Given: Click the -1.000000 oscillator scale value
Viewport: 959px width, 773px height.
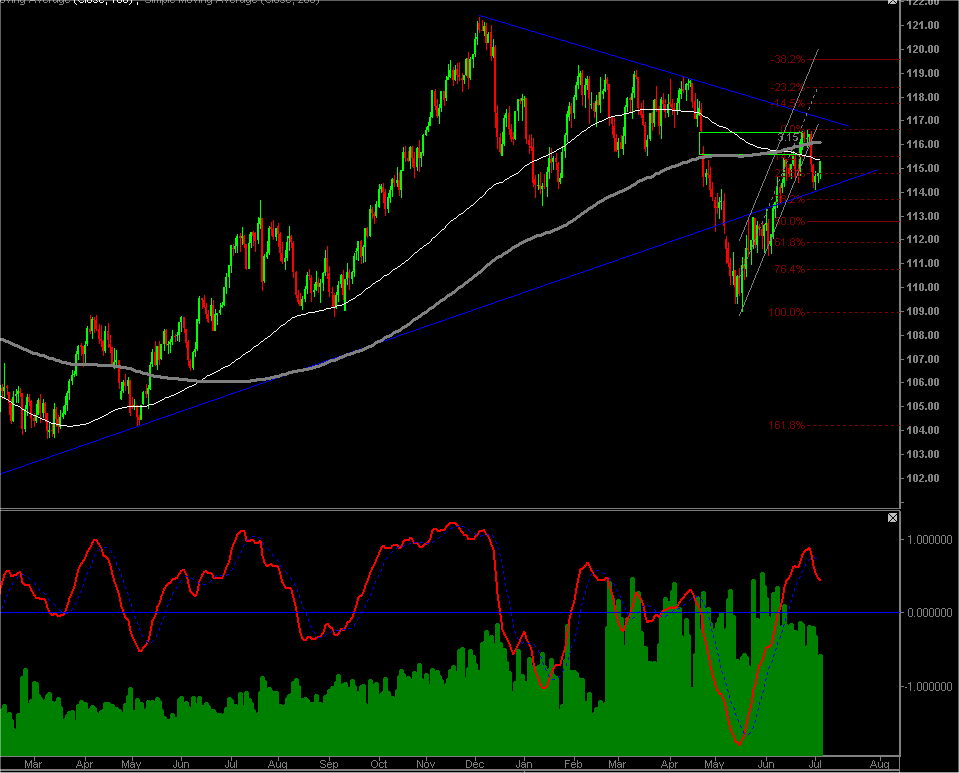Looking at the screenshot, I should coord(928,687).
